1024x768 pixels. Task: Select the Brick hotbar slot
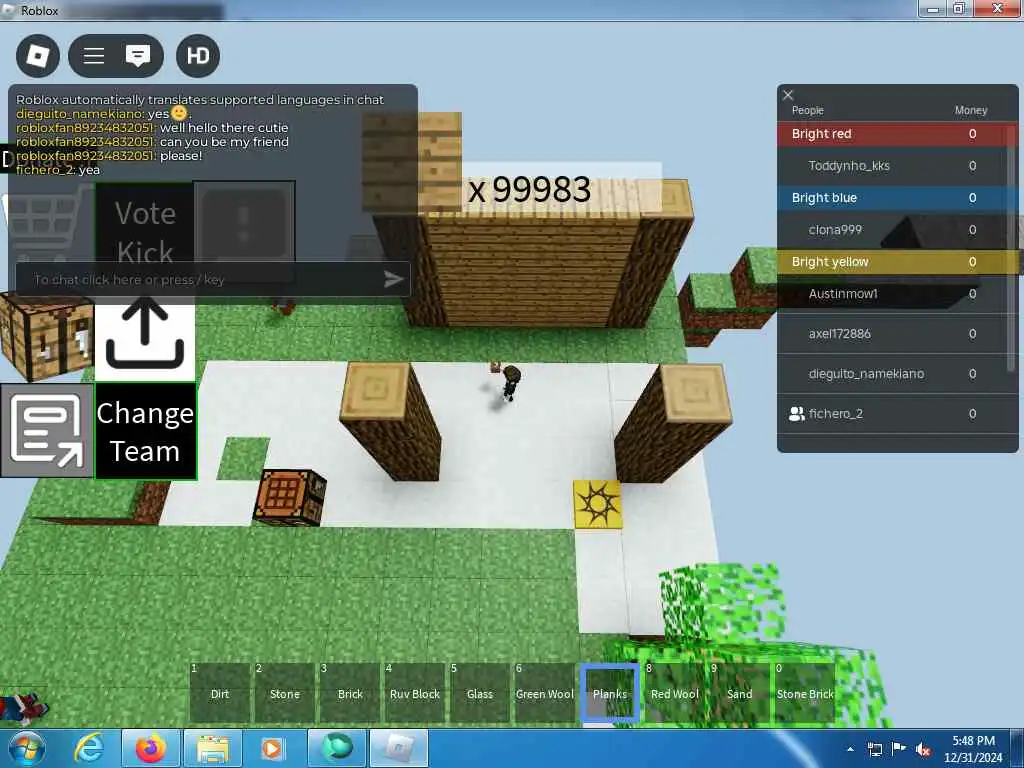click(350, 693)
